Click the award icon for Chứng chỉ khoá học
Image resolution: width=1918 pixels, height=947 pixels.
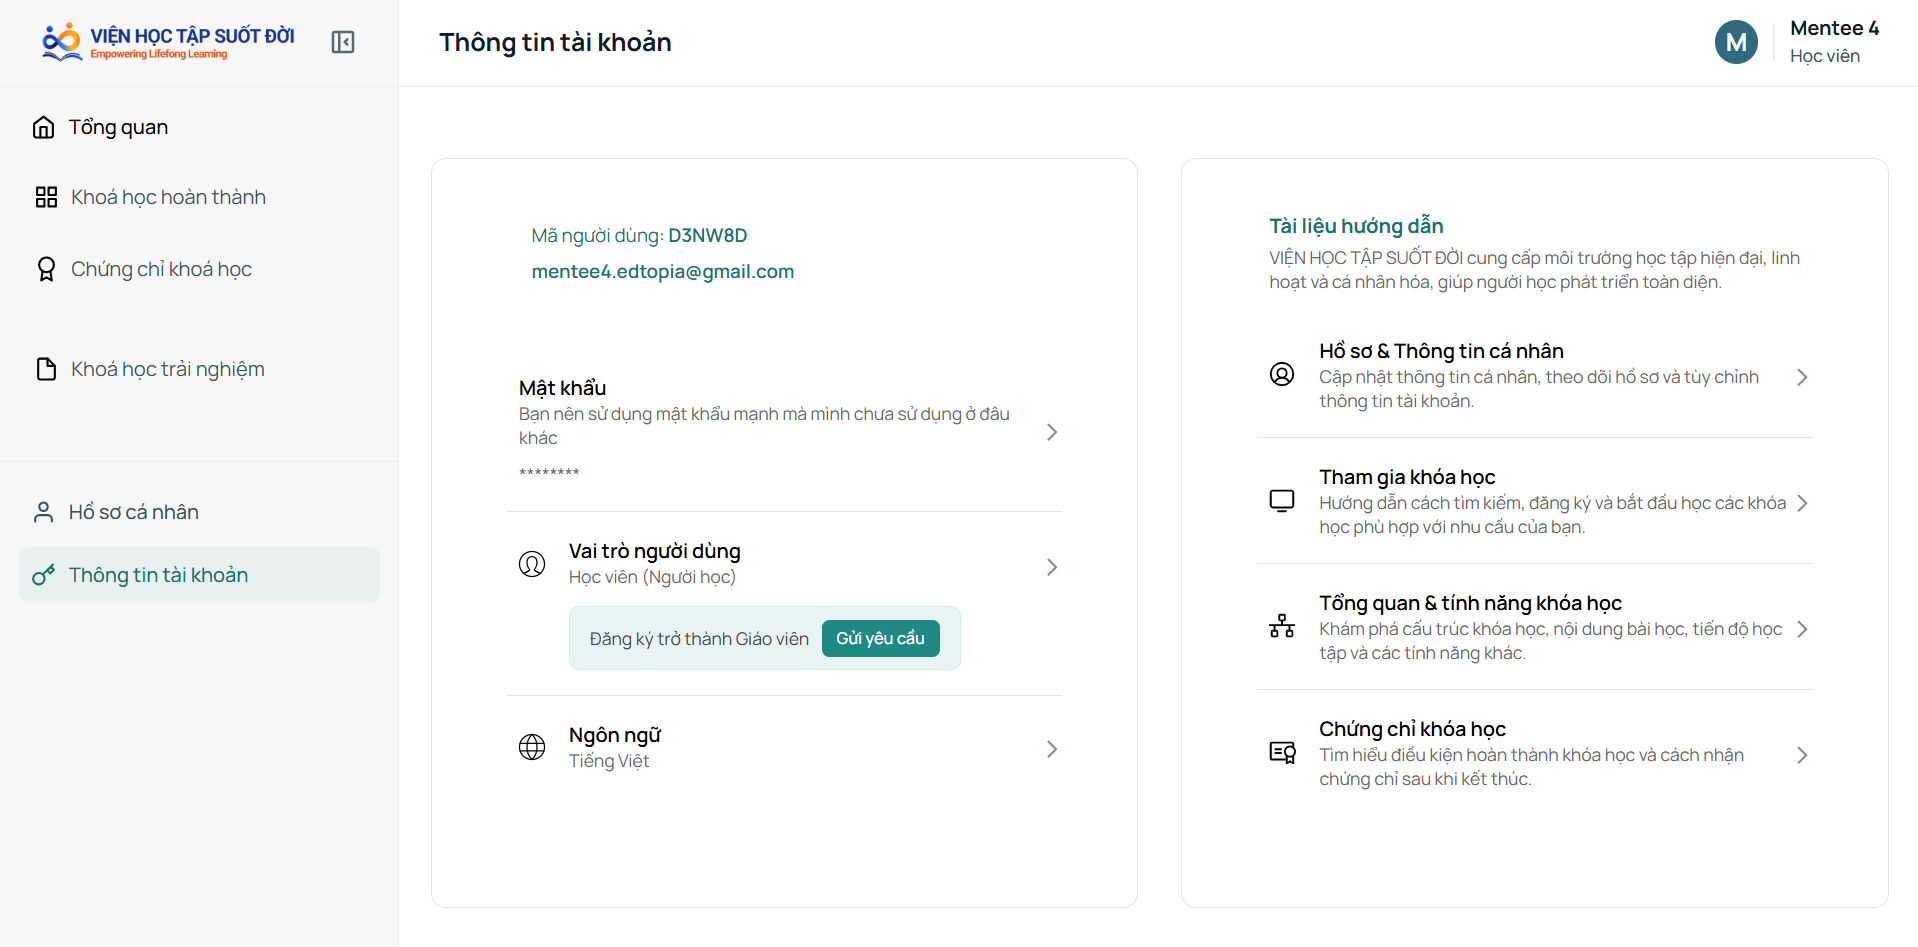(46, 269)
